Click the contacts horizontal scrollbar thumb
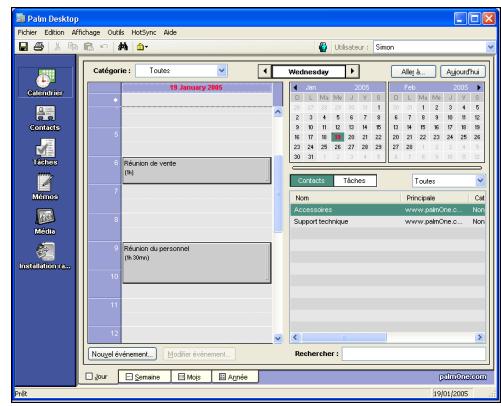Screen dimensions: 501x406 (344, 337)
